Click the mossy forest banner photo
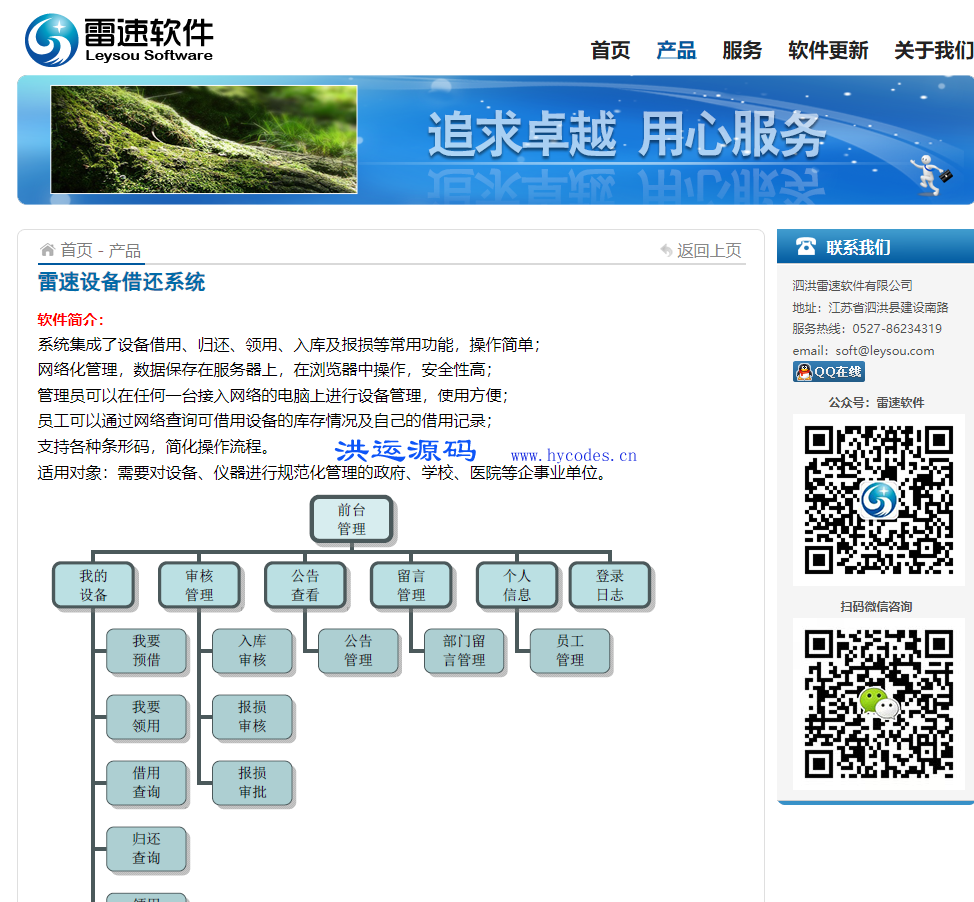Screen dimensions: 974x902 pos(204,139)
